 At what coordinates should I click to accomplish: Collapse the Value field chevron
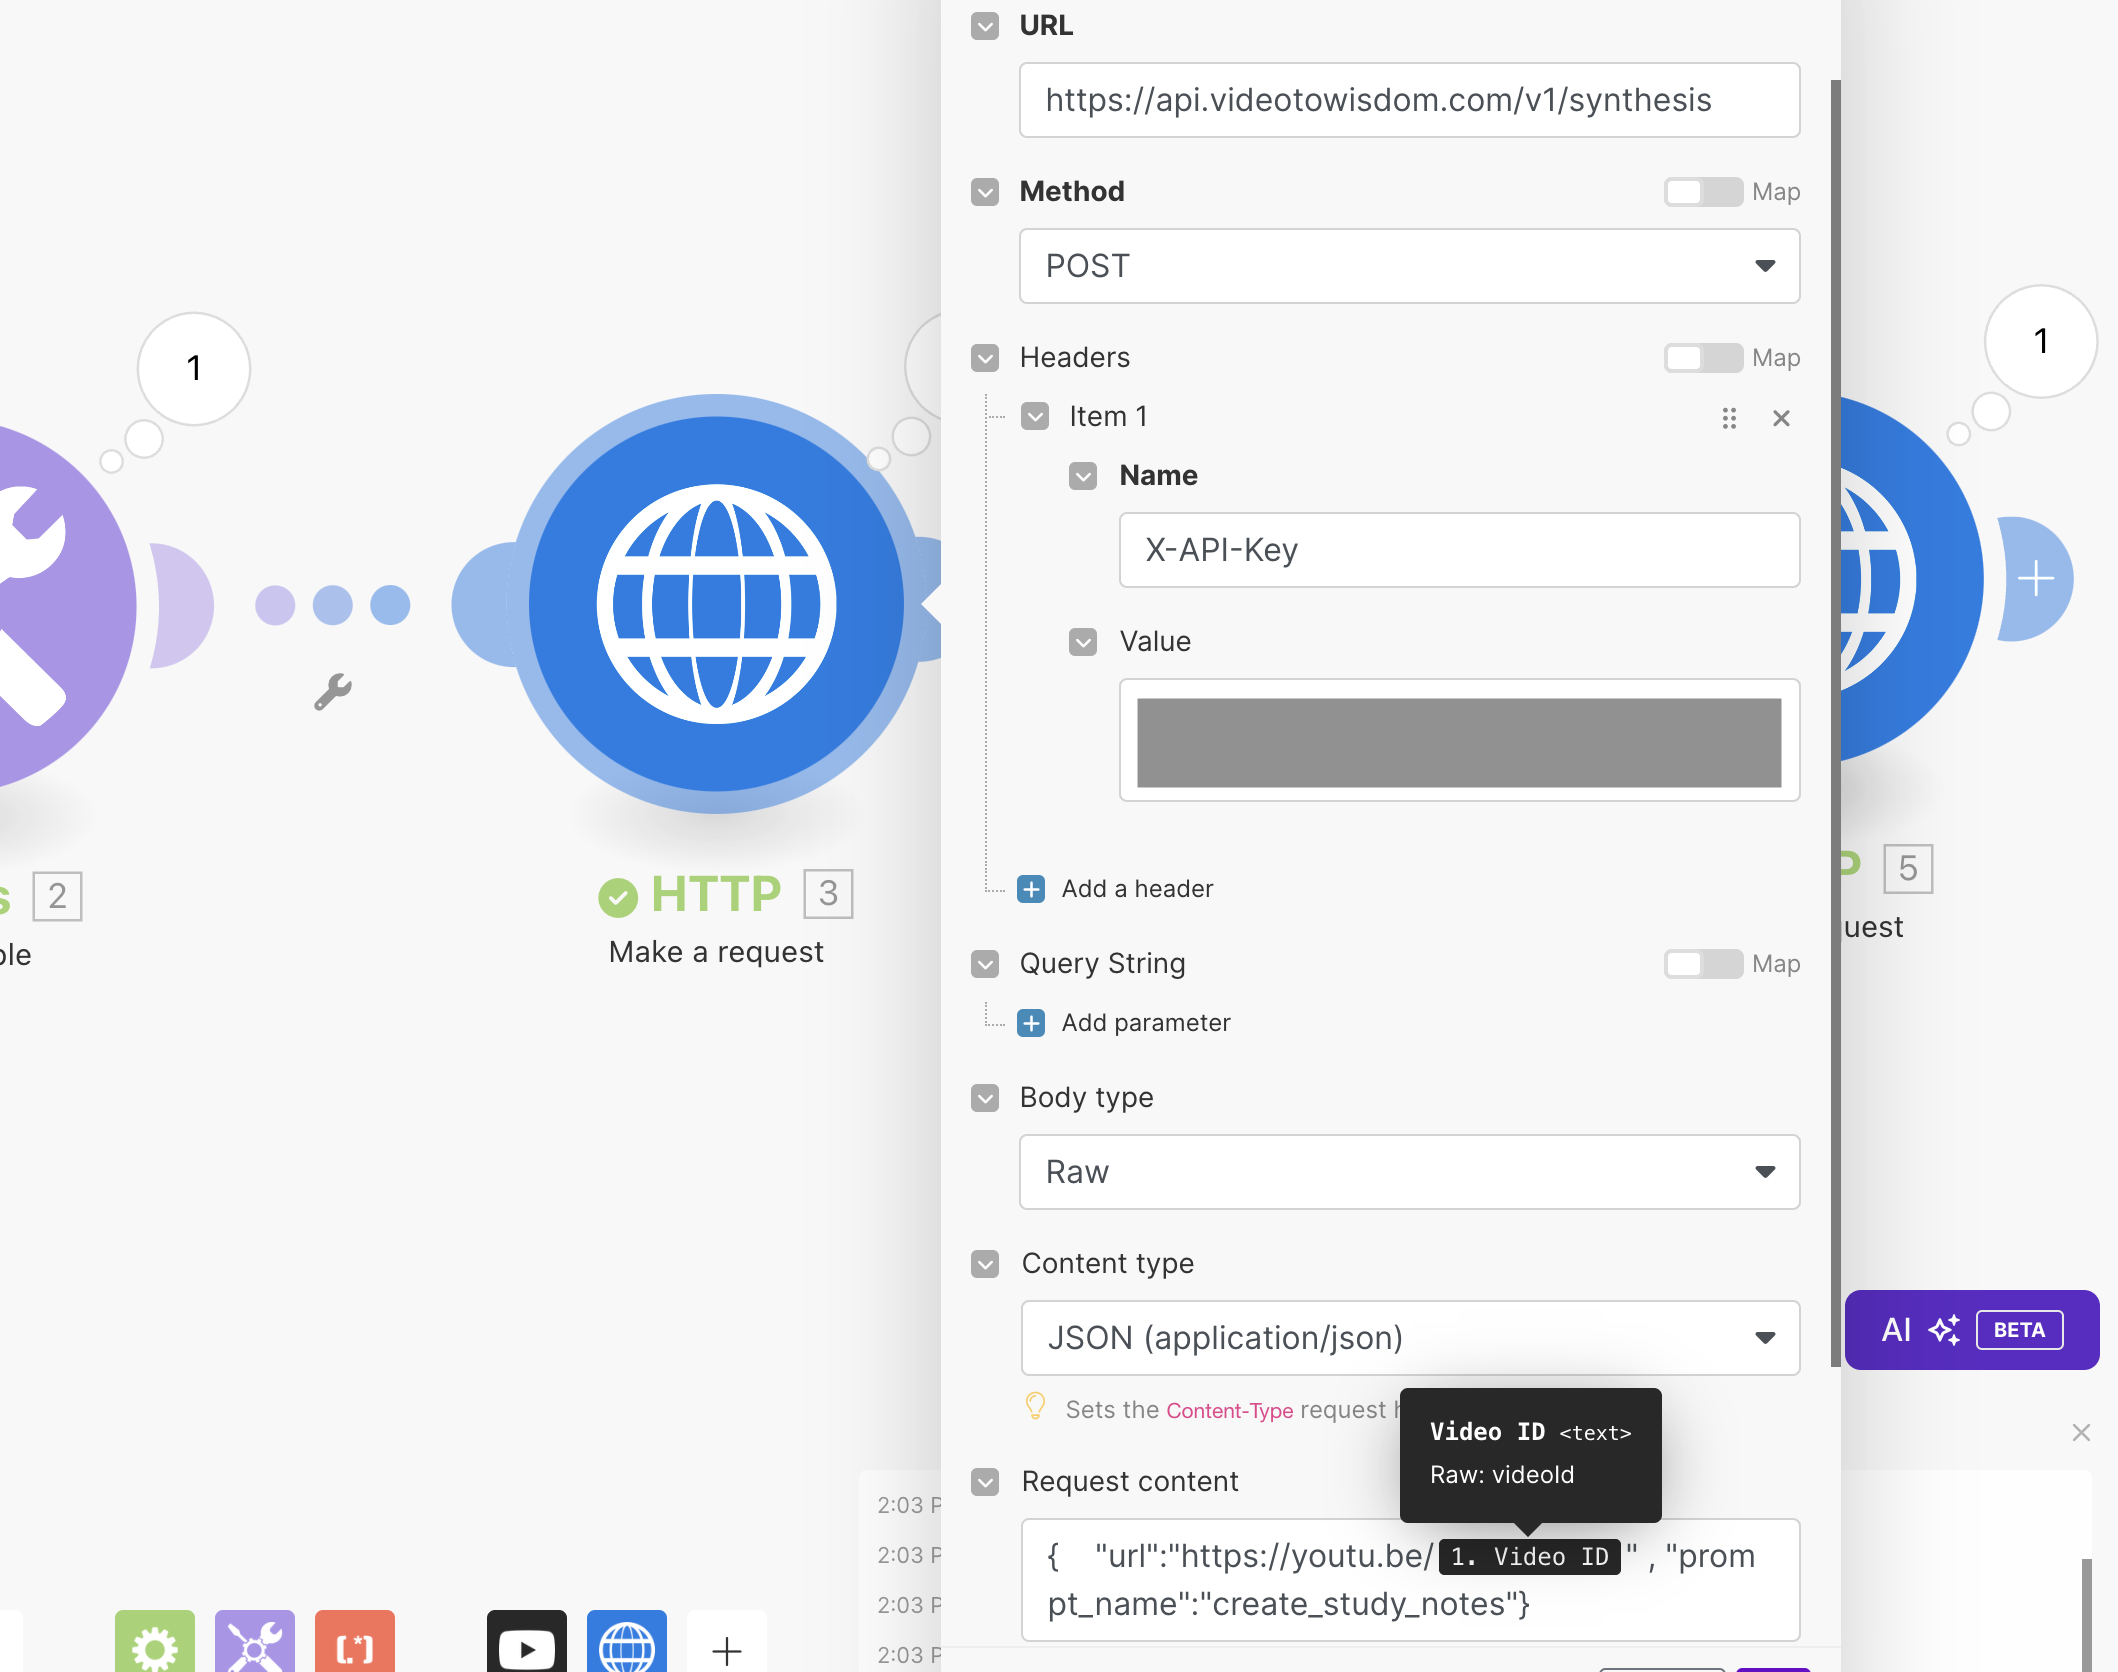point(1083,642)
